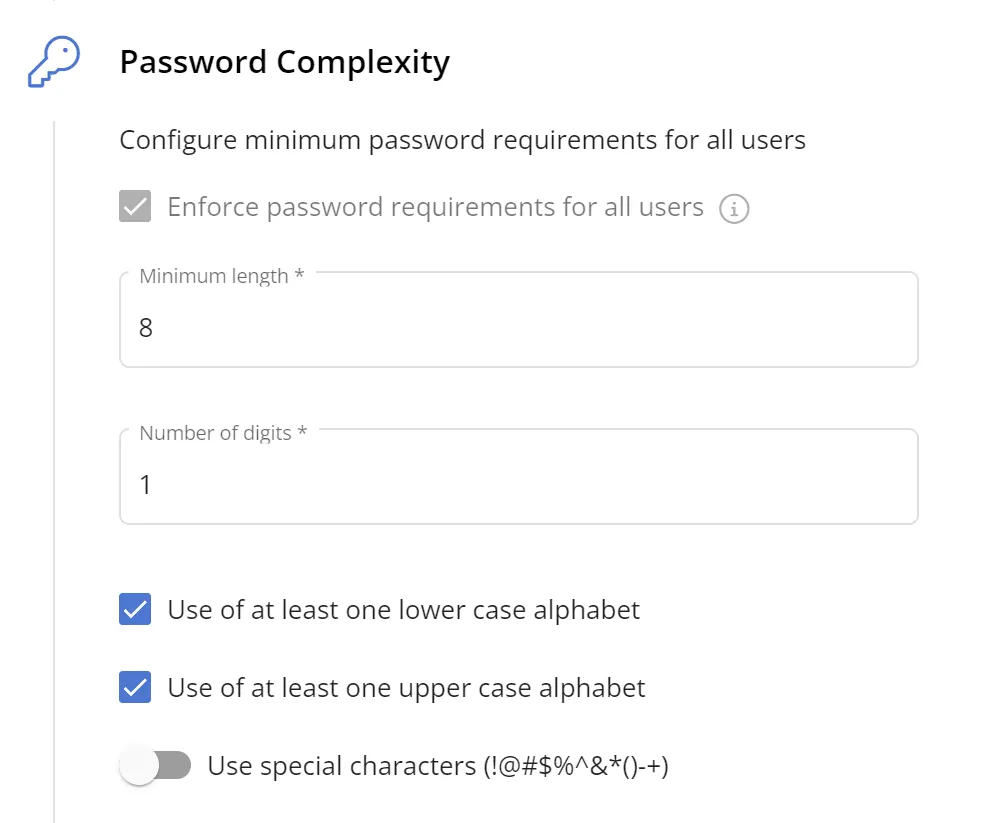This screenshot has height=823, width=982.
Task: Click the value 1 in Number of digits
Action: (x=146, y=485)
